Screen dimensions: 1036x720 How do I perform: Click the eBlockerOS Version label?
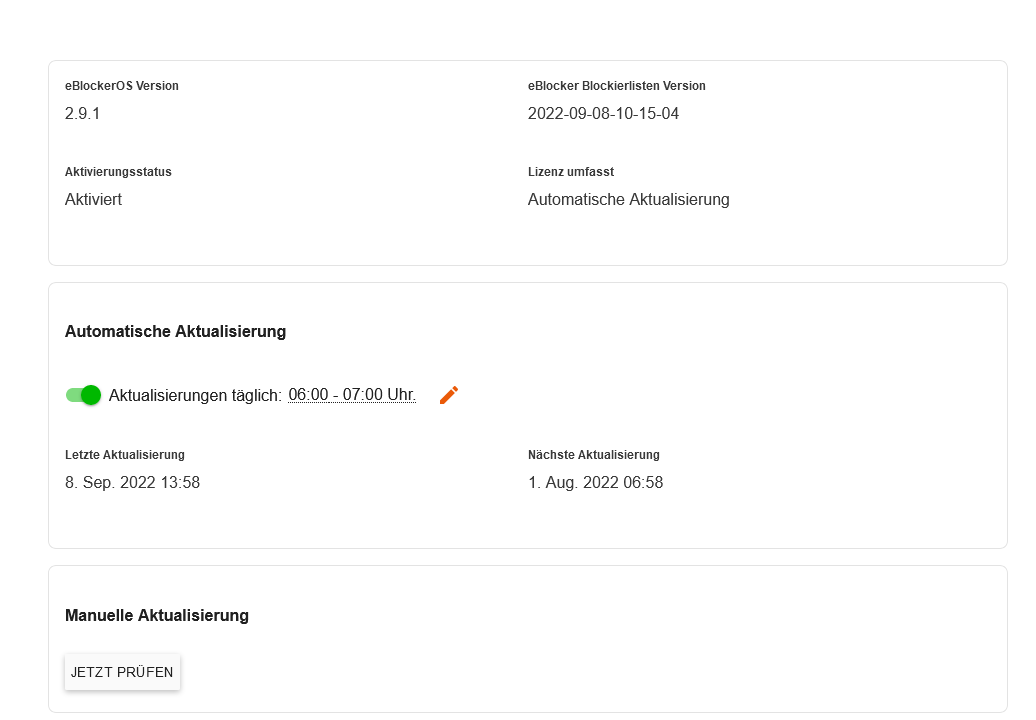[122, 86]
